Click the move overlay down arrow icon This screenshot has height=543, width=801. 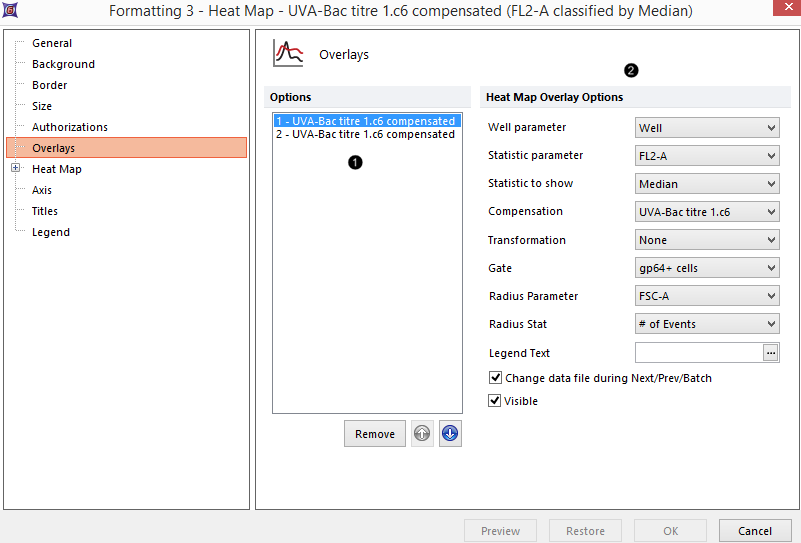click(450, 434)
